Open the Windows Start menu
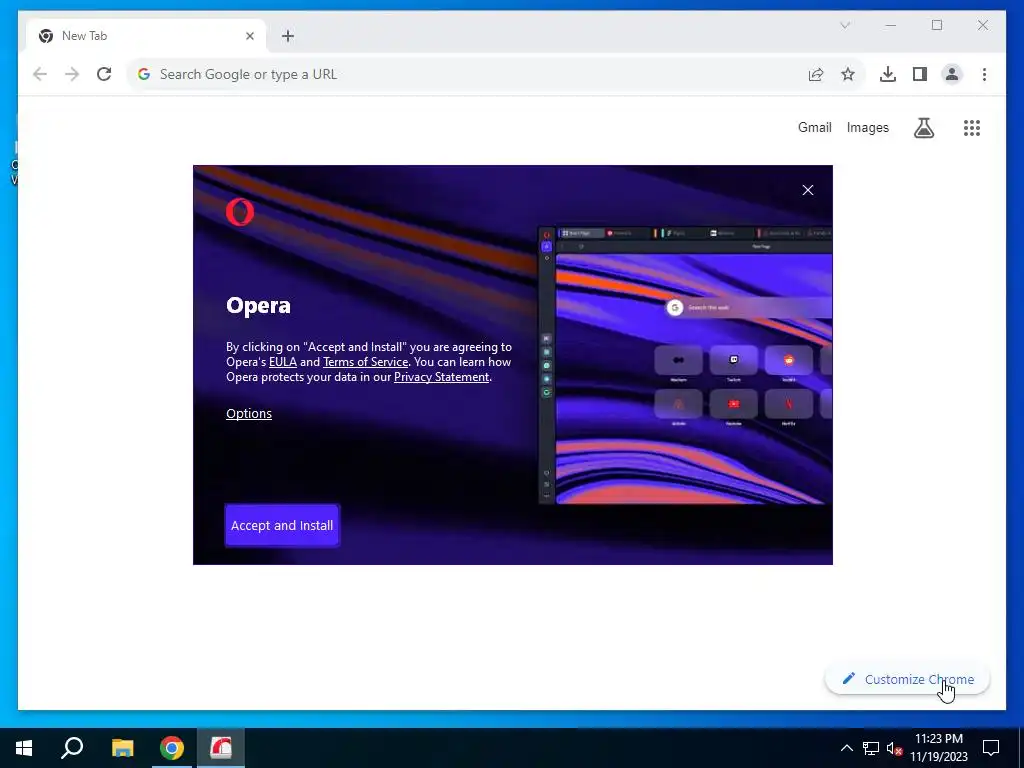Screen dimensions: 1024x768 point(24,748)
